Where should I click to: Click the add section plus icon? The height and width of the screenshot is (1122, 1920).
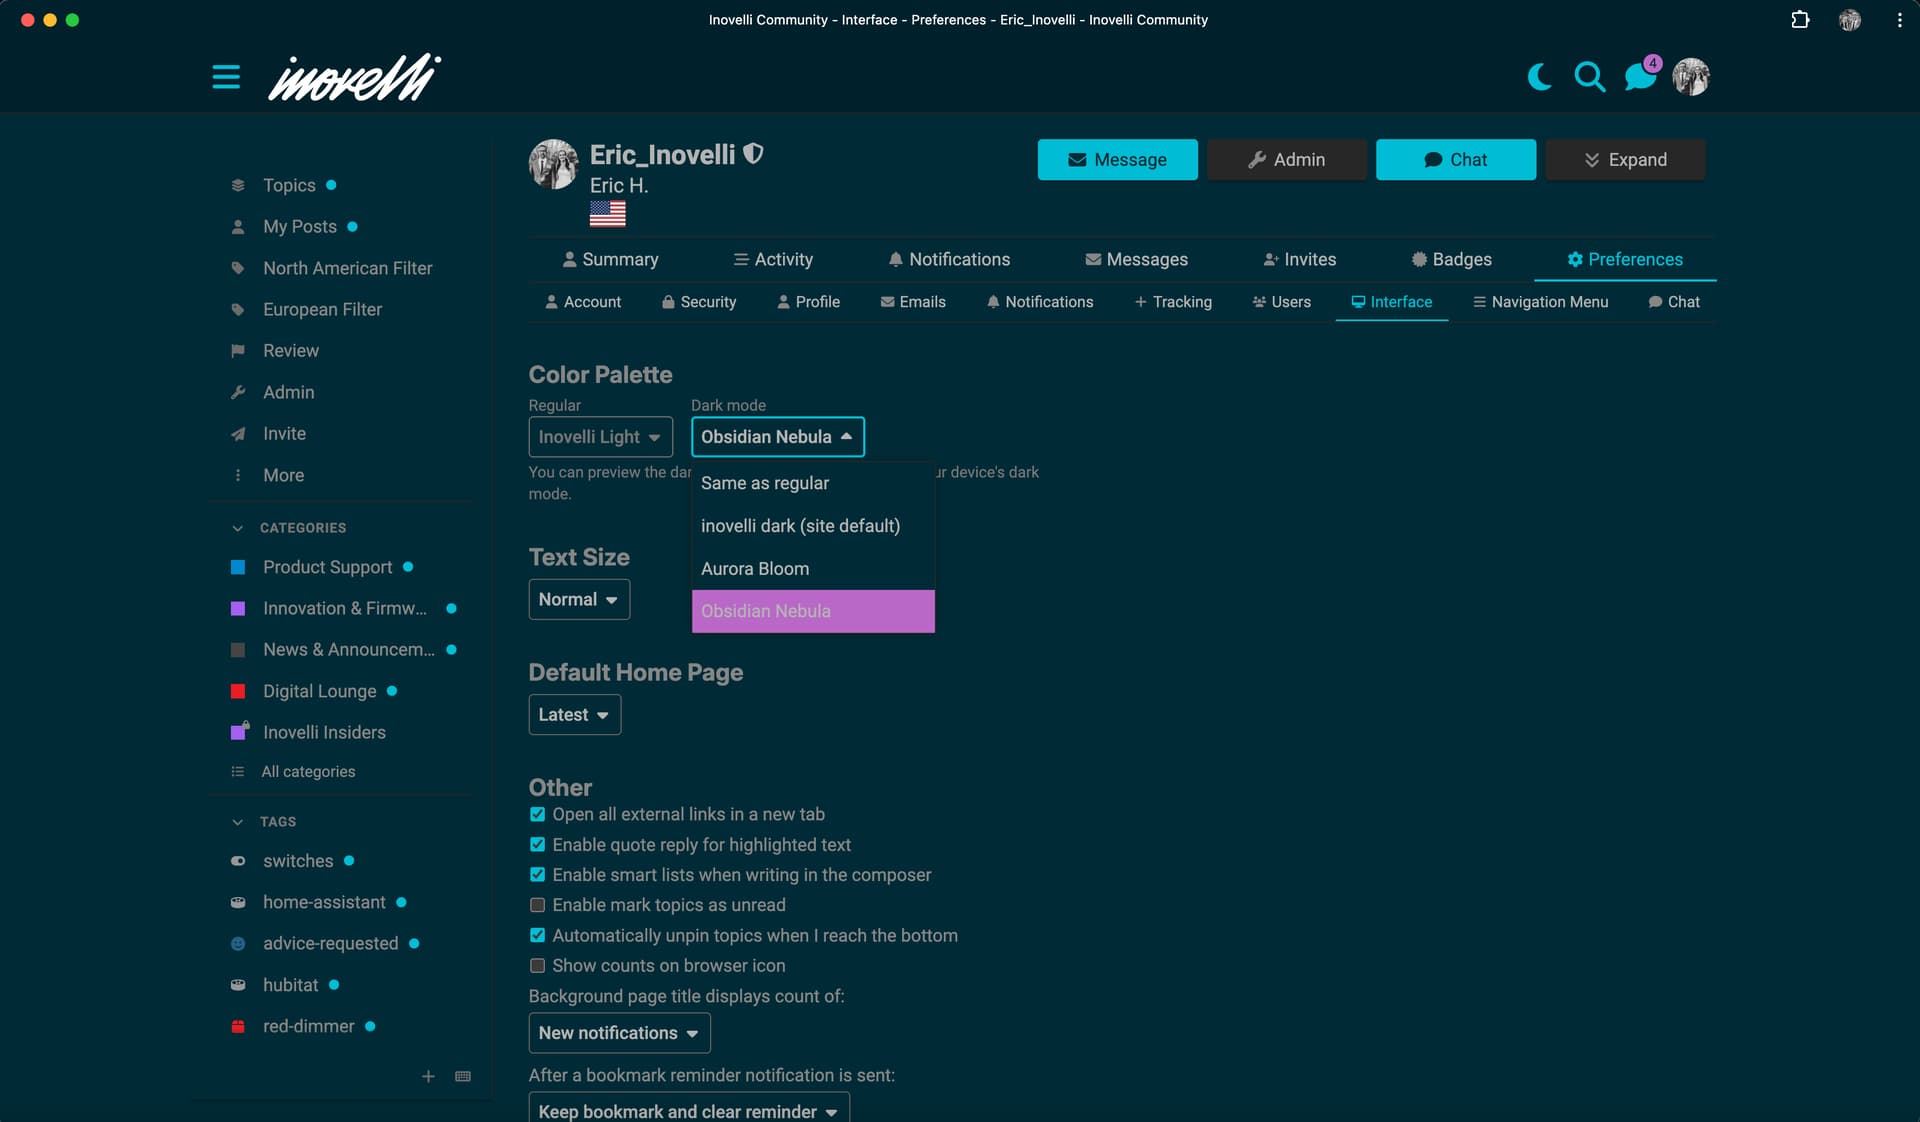pyautogui.click(x=428, y=1076)
